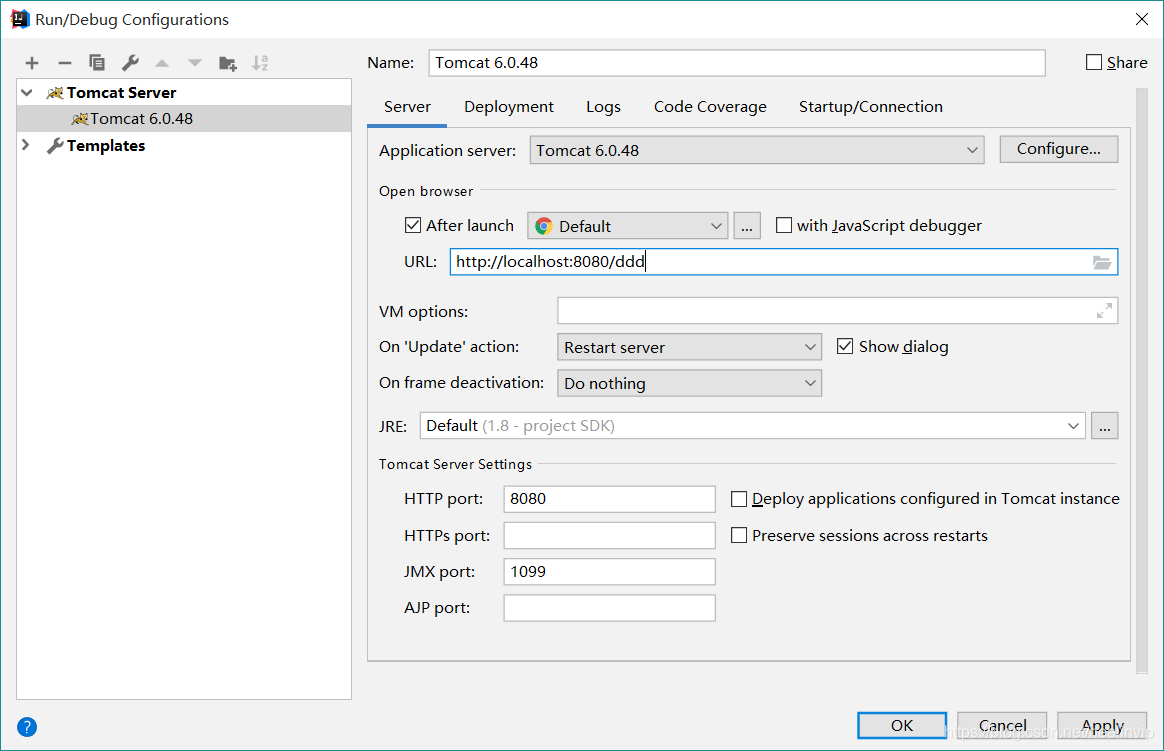Focus the HTTP port field
1164x751 pixels.
point(609,499)
